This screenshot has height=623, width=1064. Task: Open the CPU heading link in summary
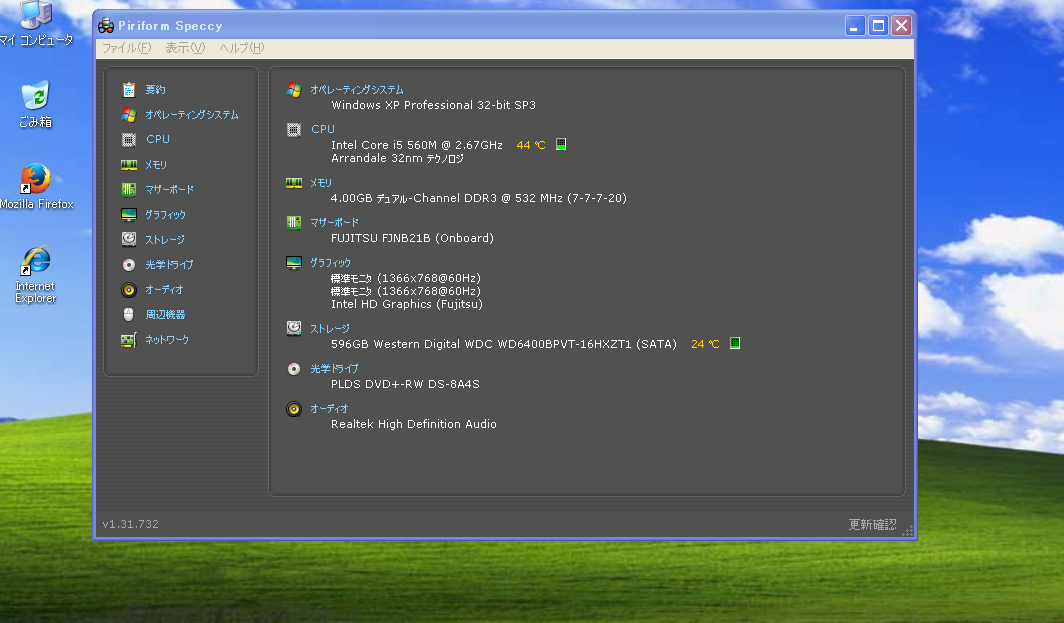click(323, 129)
